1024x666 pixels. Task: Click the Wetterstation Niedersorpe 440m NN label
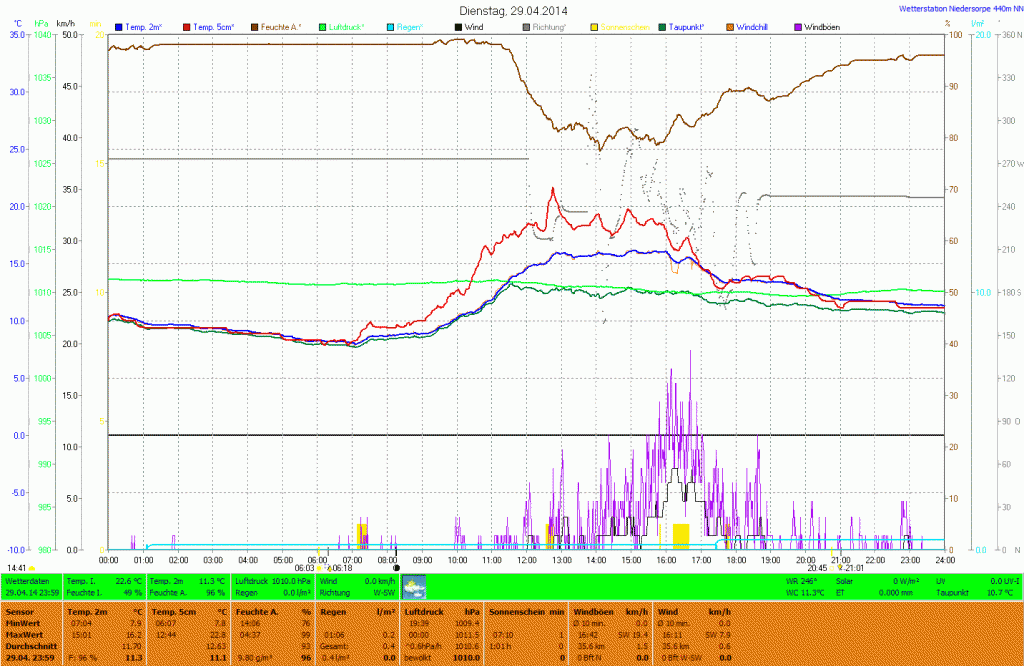coord(958,9)
